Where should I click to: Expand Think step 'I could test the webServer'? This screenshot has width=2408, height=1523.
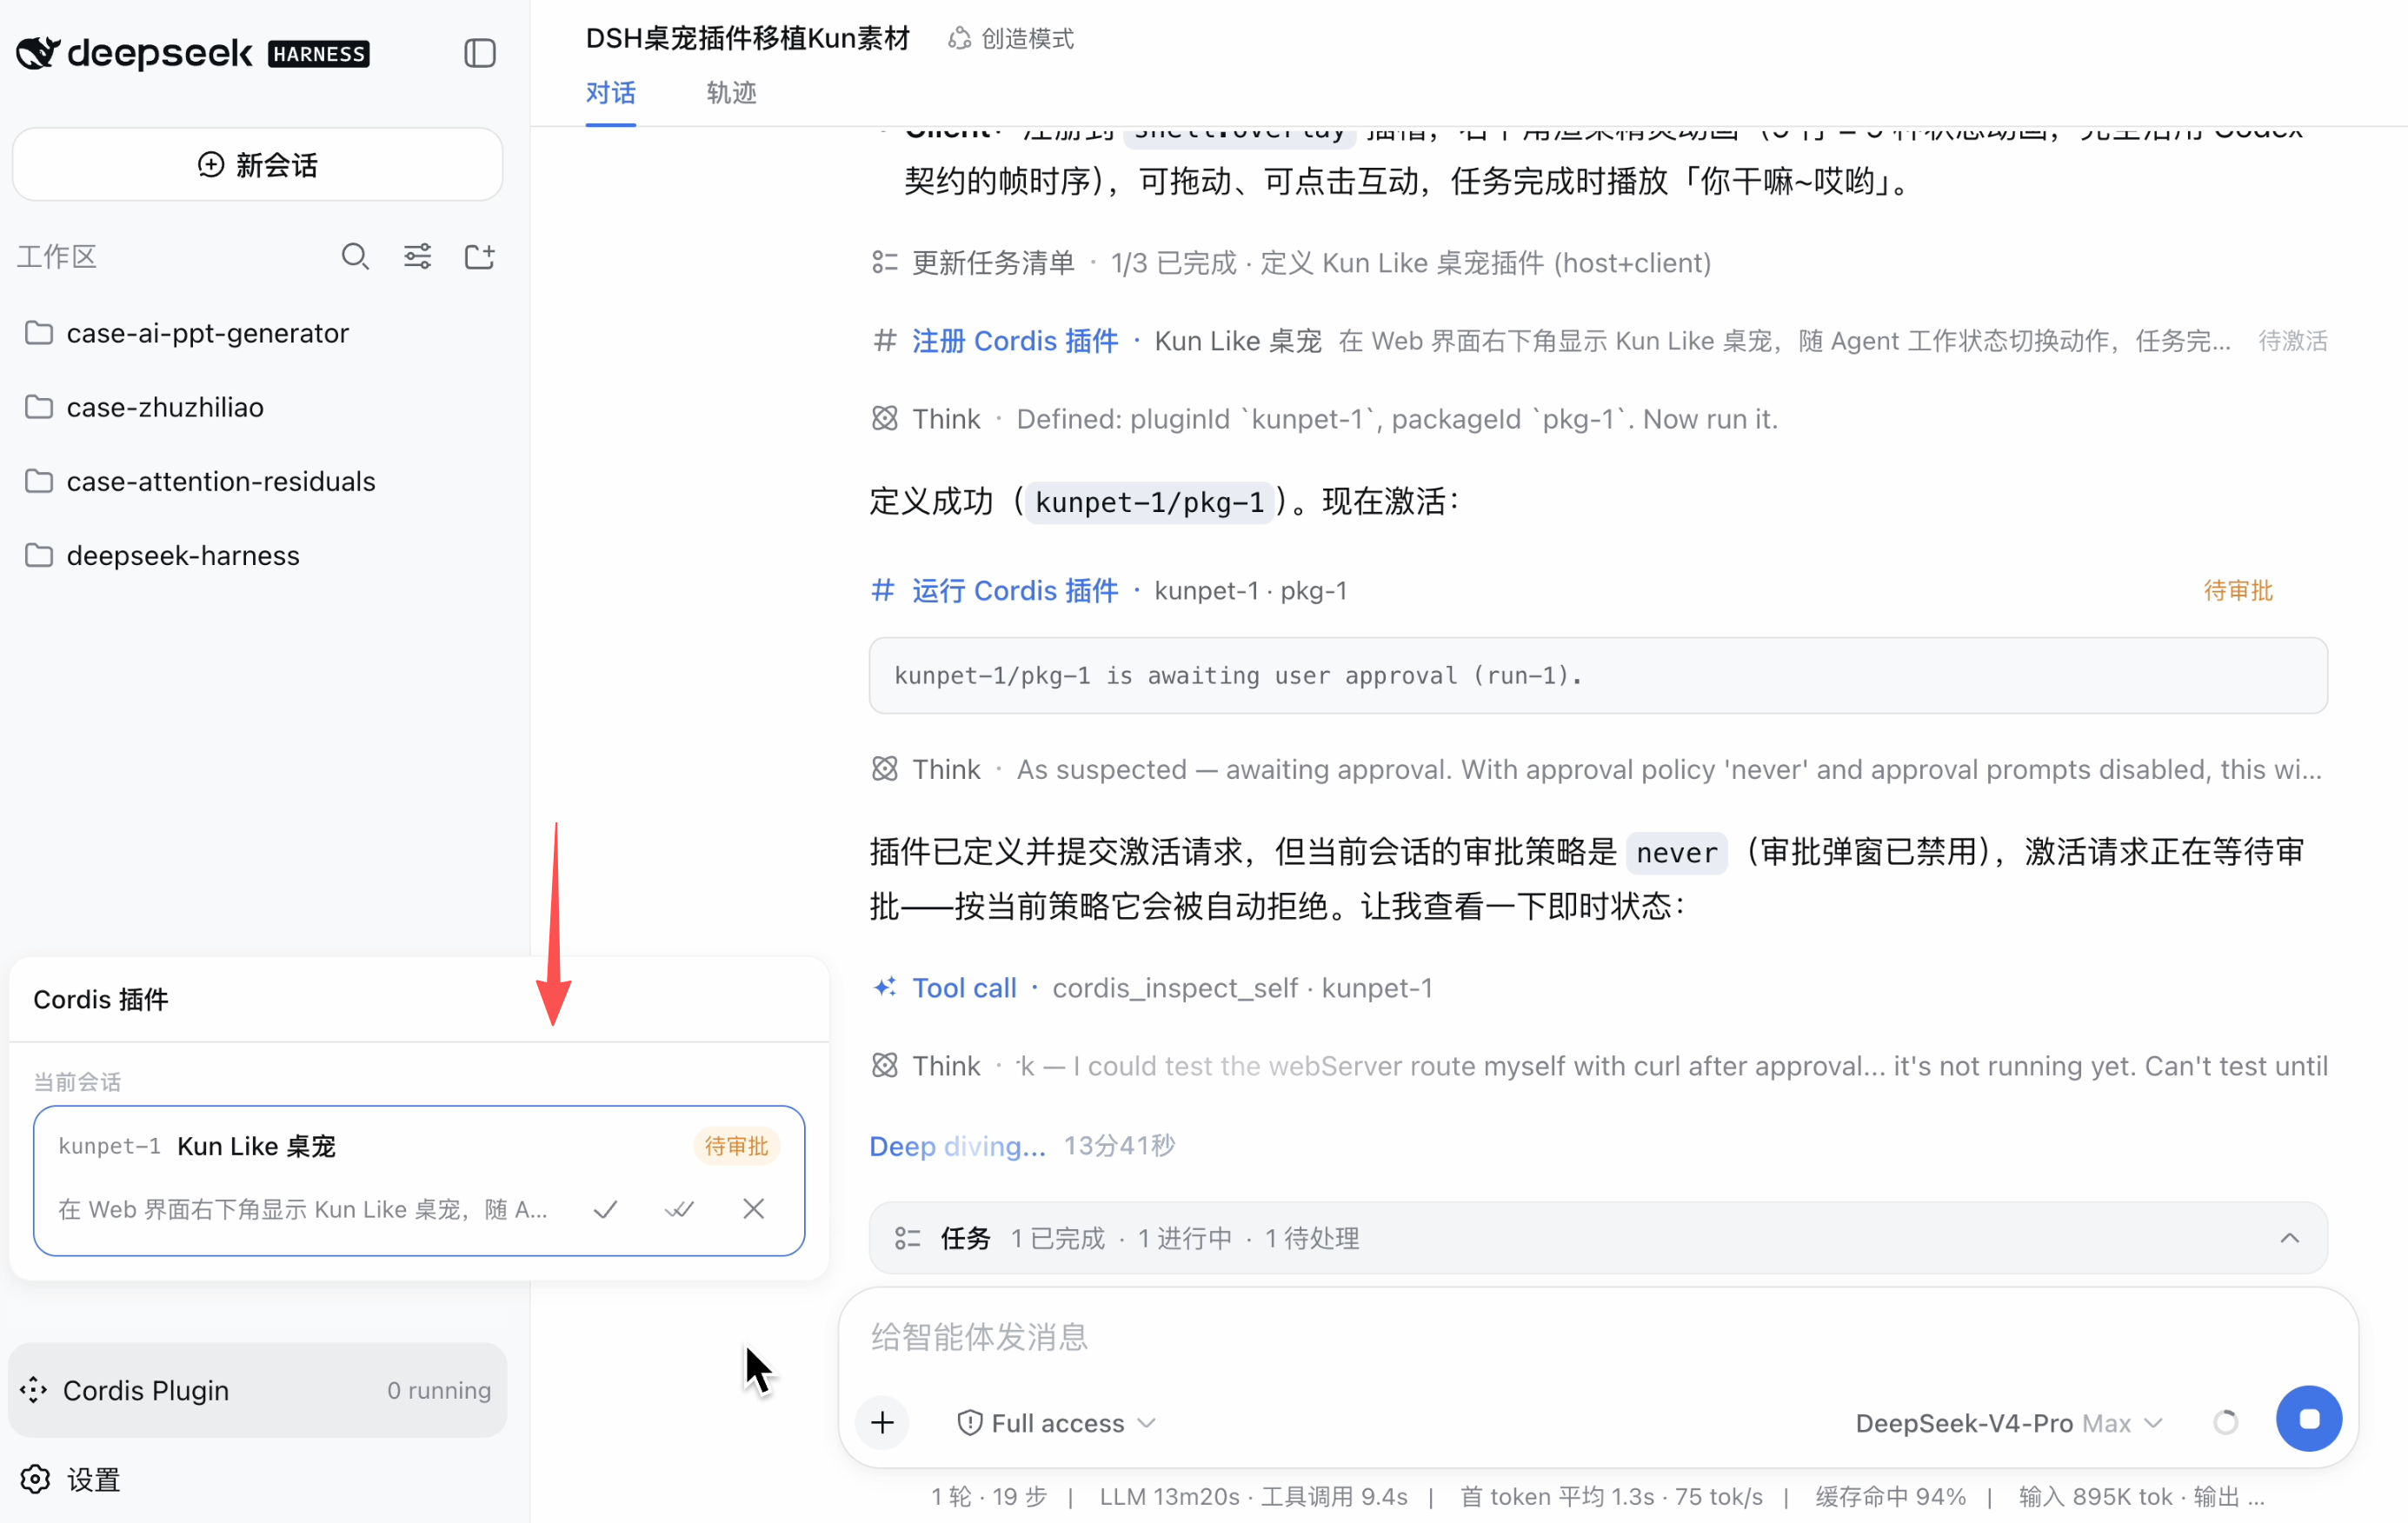[1598, 1066]
